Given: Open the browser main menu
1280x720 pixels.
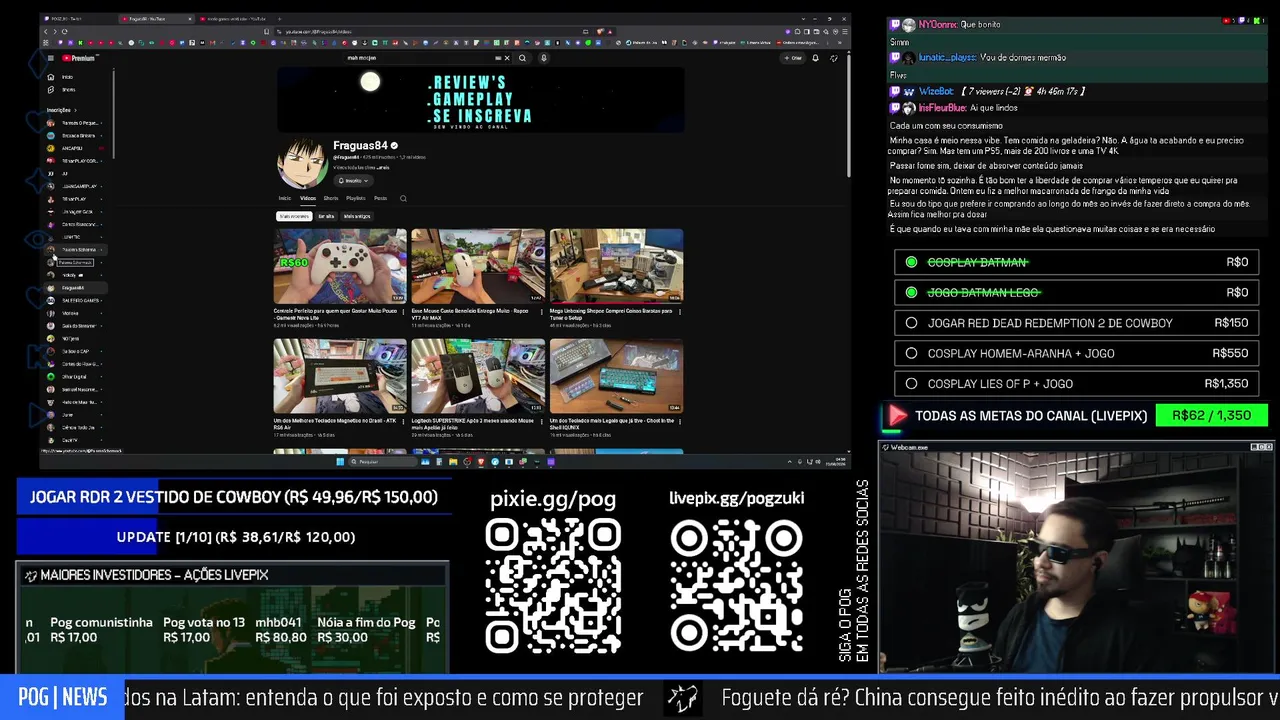Looking at the screenshot, I should [x=843, y=32].
